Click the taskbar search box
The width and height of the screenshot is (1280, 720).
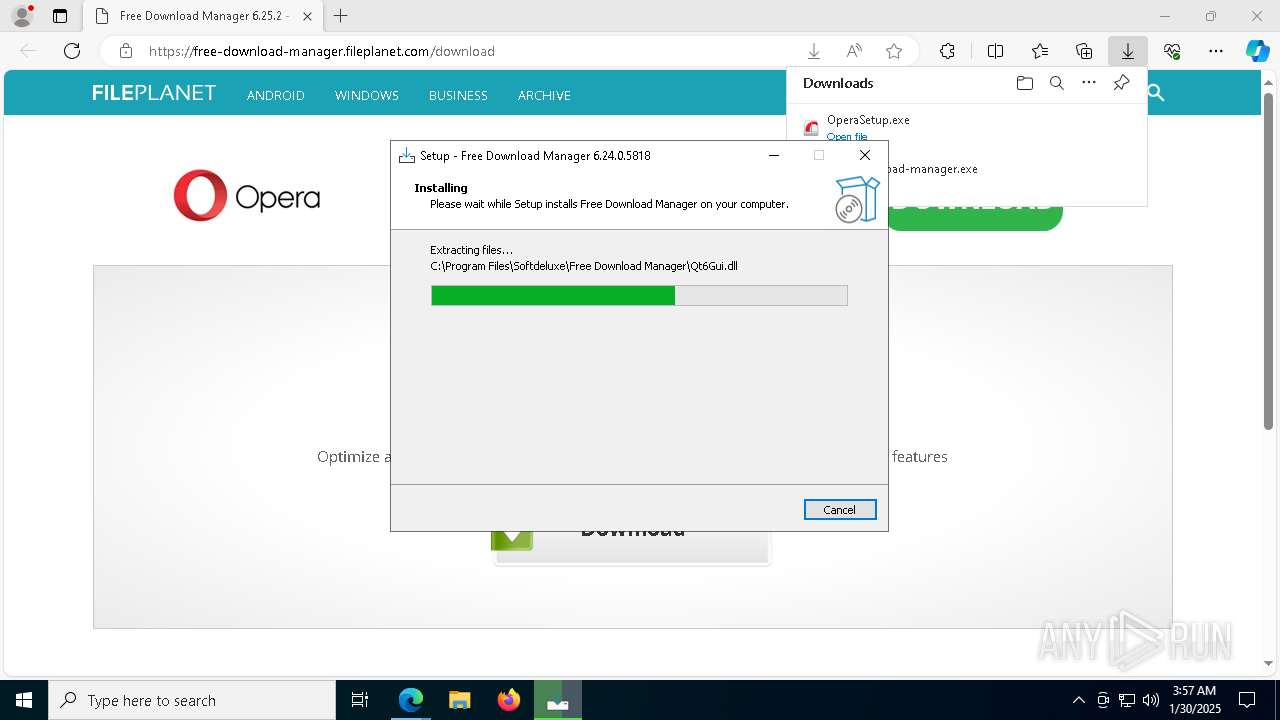coord(192,700)
